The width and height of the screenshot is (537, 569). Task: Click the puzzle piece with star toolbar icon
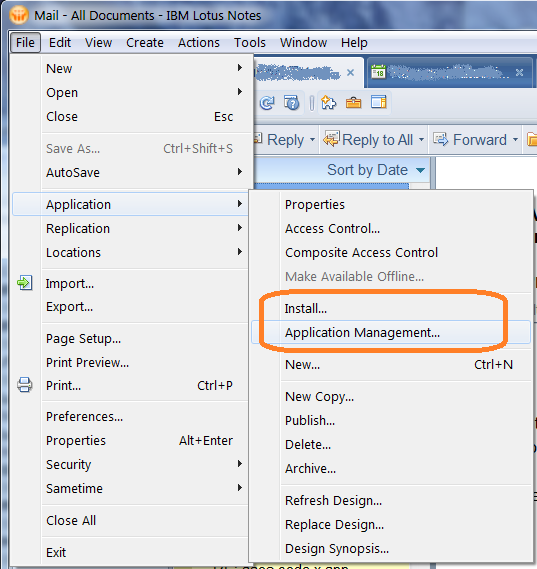click(329, 103)
